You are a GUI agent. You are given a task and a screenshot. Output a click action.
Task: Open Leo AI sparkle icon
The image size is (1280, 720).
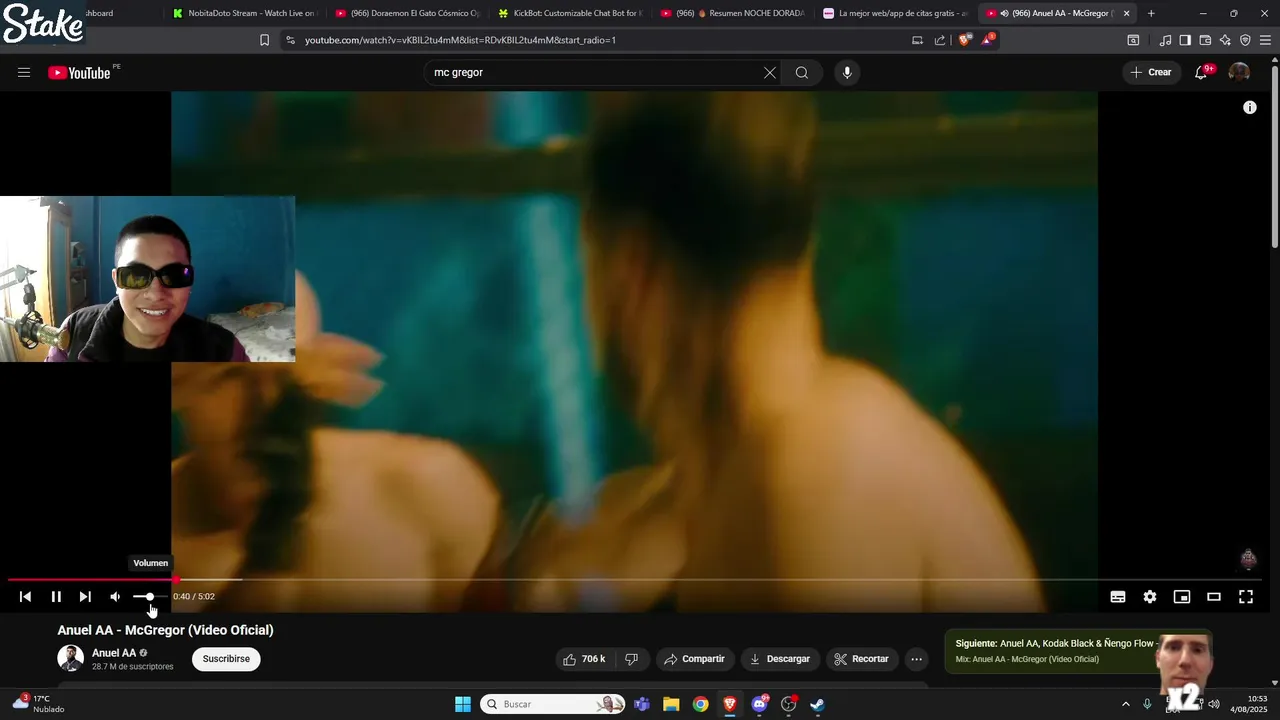coord(1225,40)
